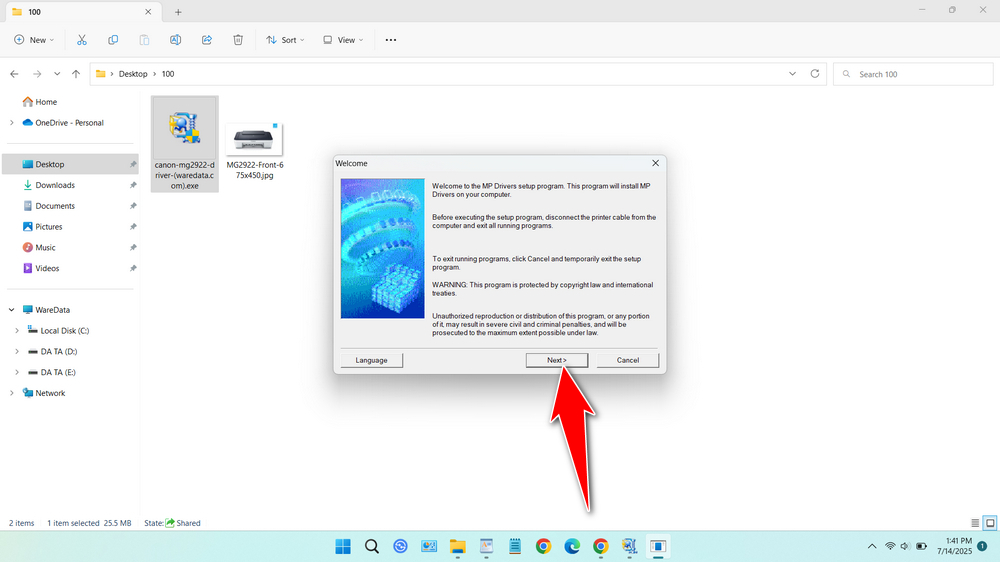Click the '2 items' status text
Screen dimensions: 1000x562
click(x=22, y=523)
